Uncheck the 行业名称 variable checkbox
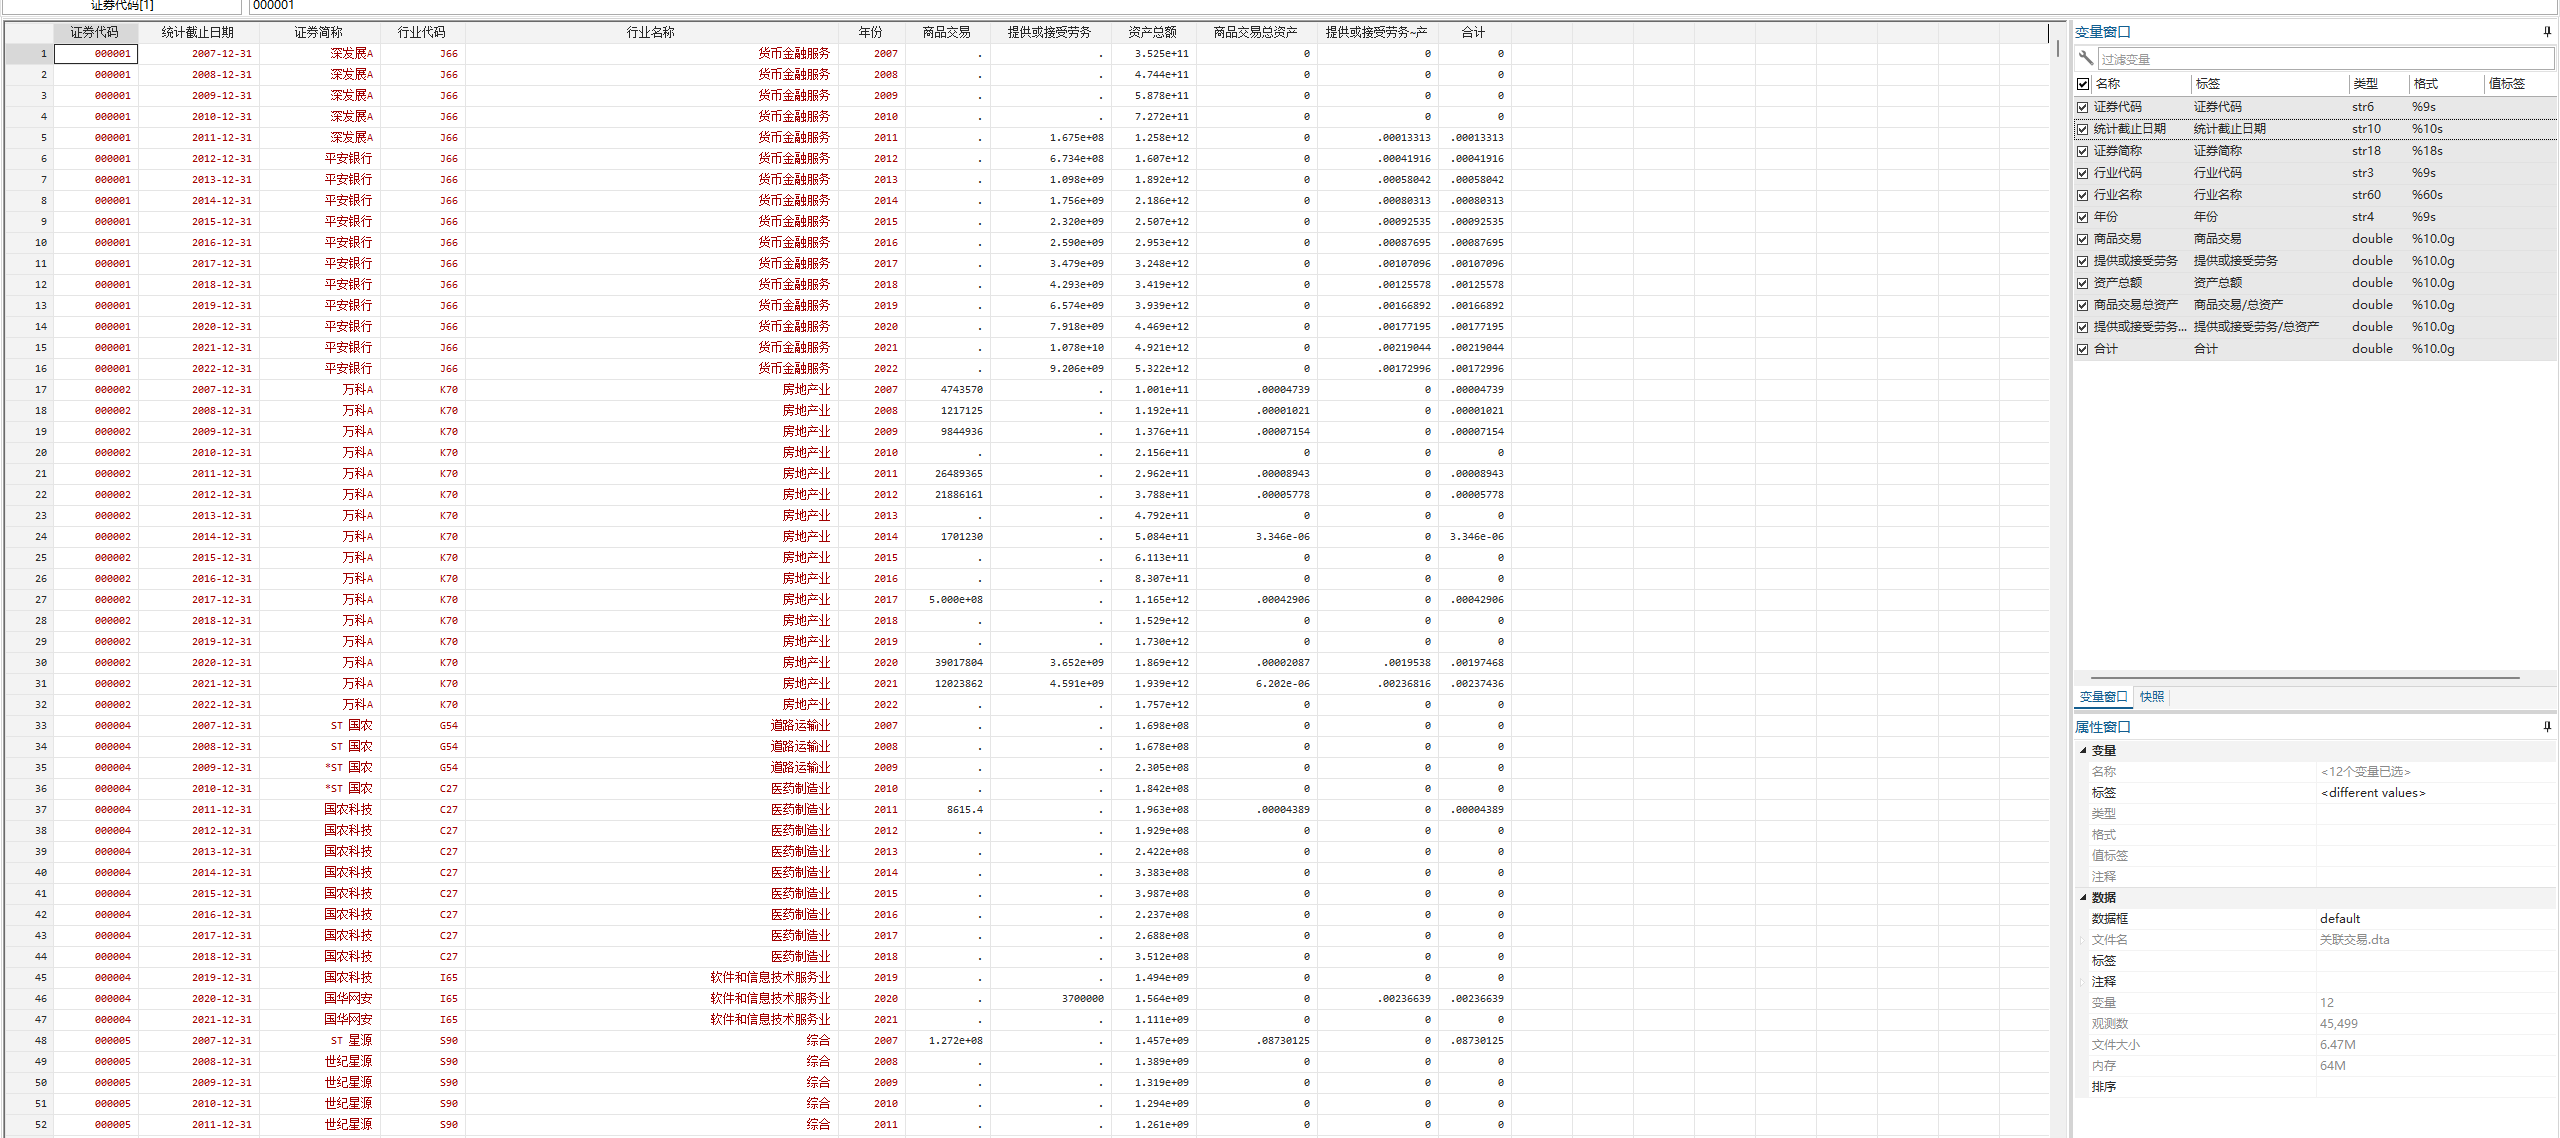The width and height of the screenshot is (2560, 1138). (2083, 195)
